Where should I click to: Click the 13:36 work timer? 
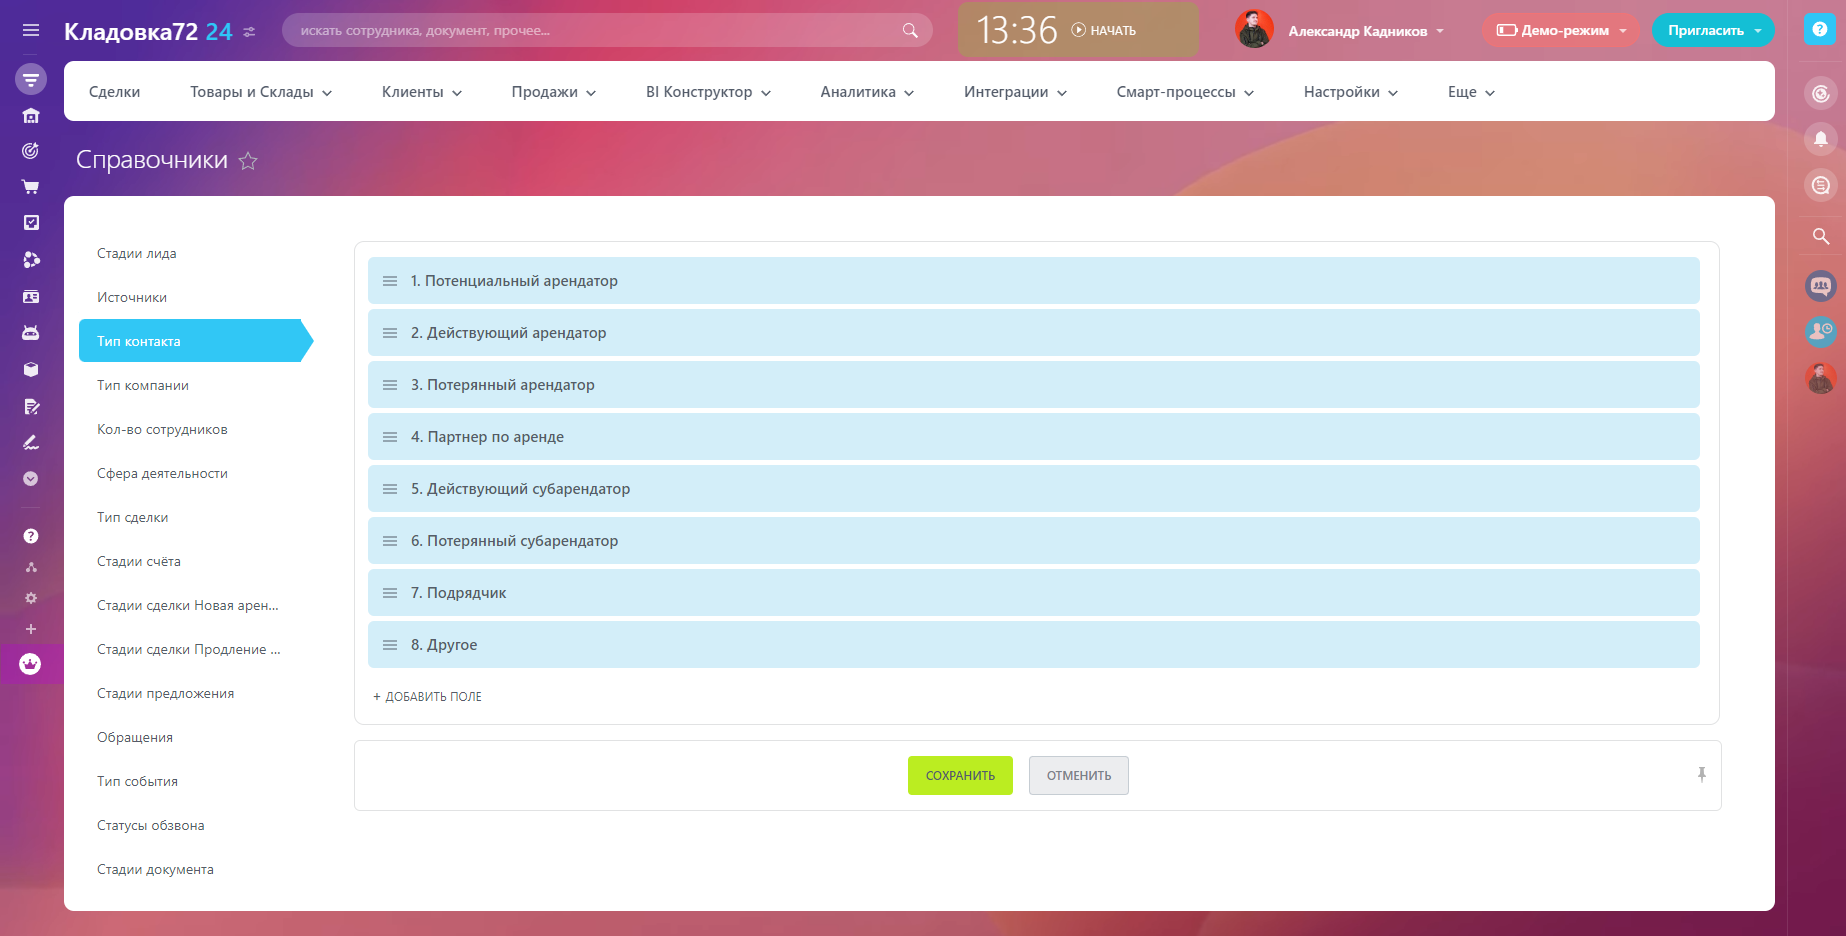pyautogui.click(x=1017, y=30)
